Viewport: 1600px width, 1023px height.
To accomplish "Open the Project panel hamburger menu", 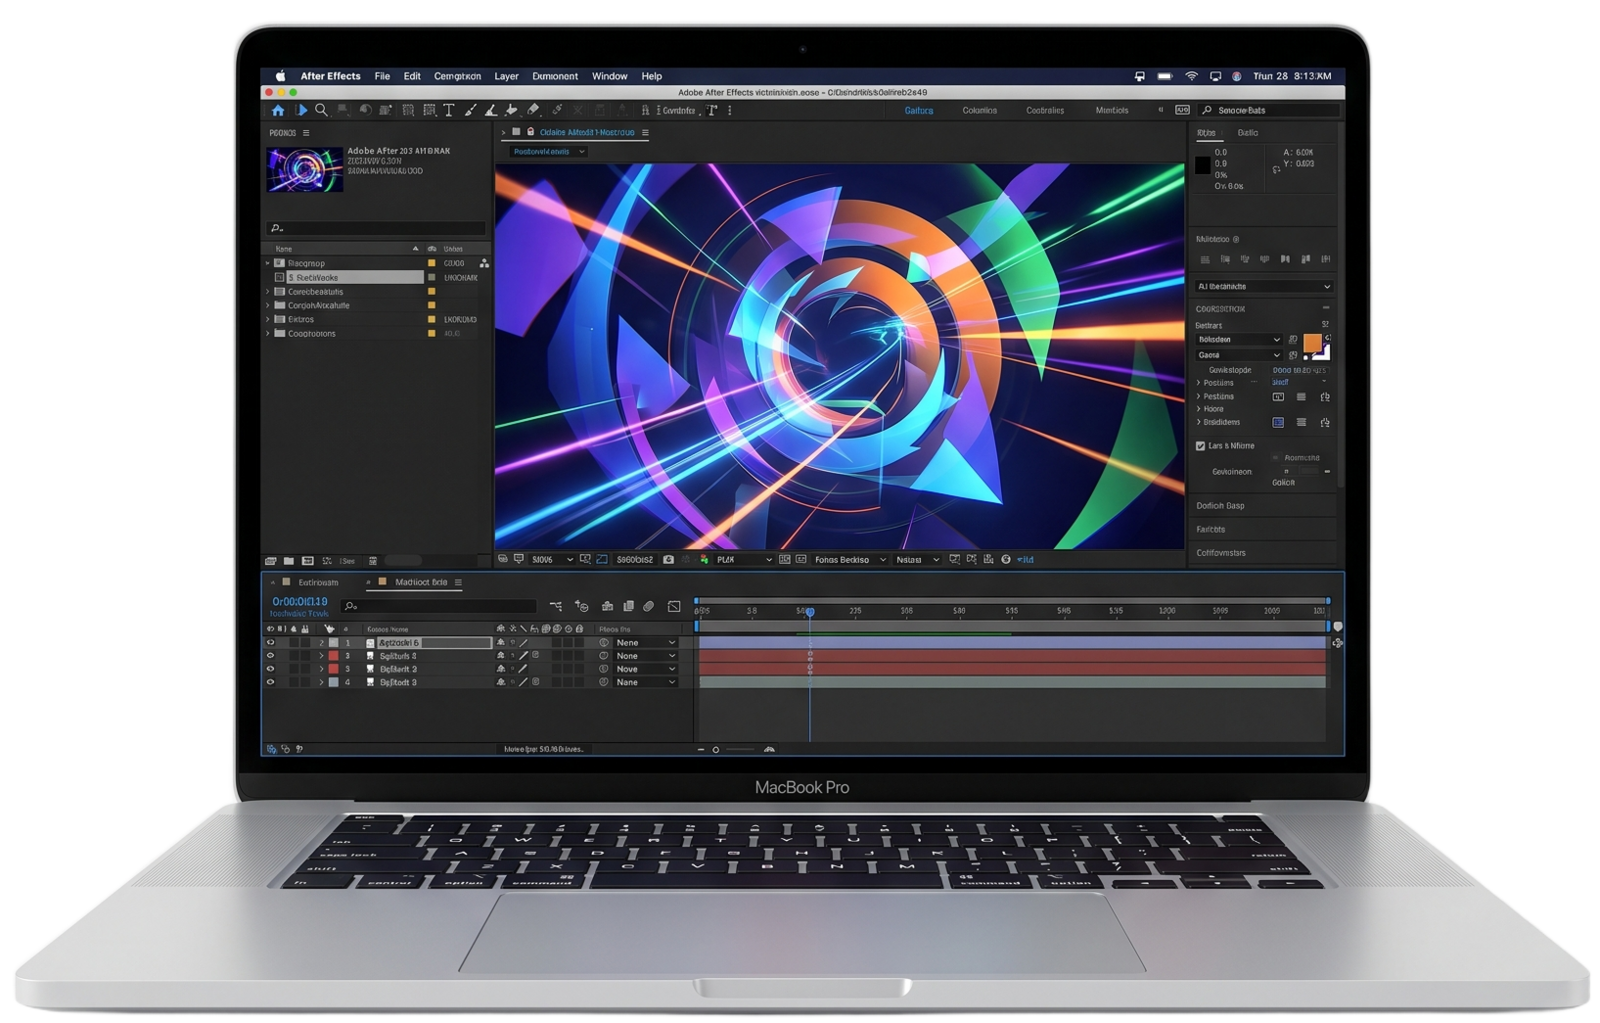I will pyautogui.click(x=306, y=133).
